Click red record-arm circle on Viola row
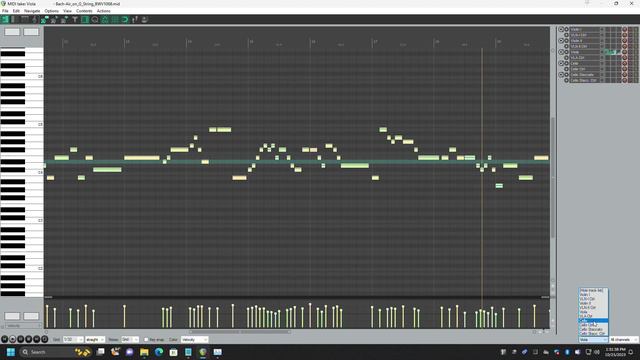Screen dimensions: 640x360 [x=624, y=52]
